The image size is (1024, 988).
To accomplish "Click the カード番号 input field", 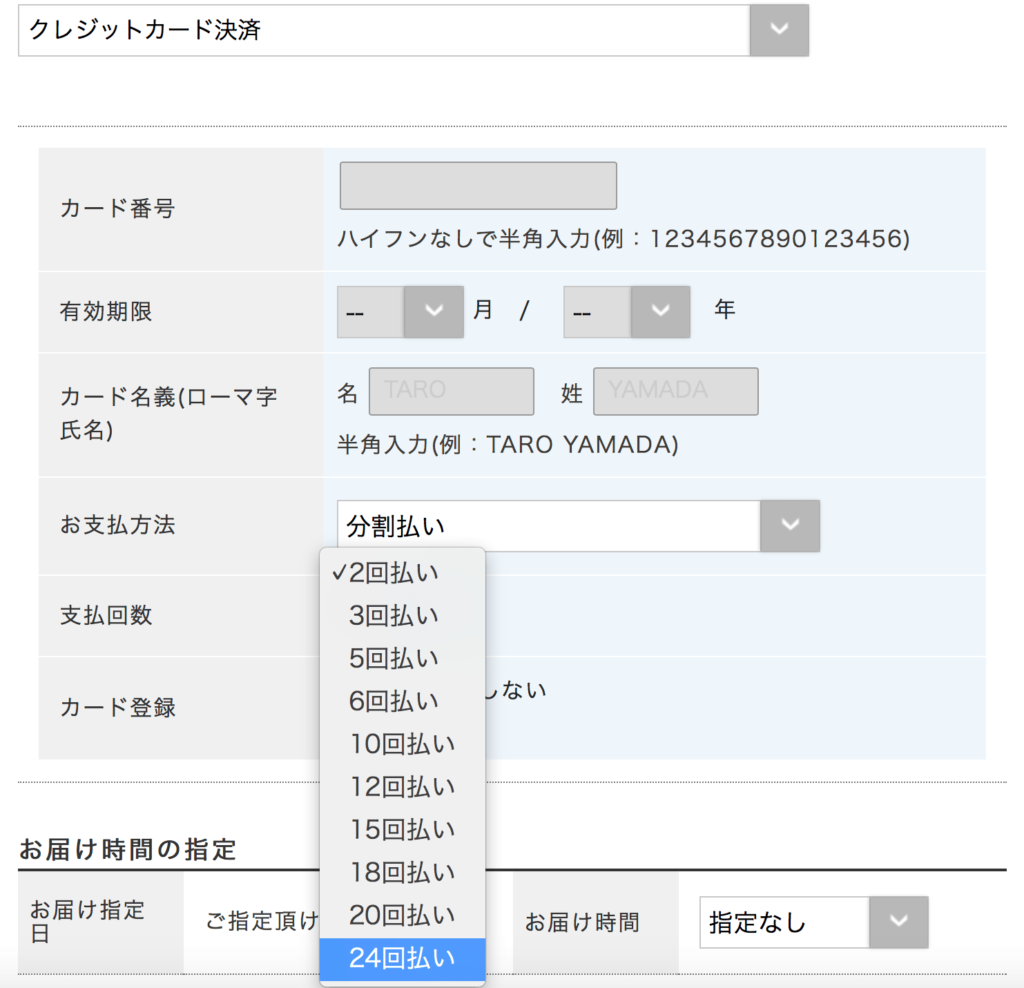I will (x=478, y=185).
